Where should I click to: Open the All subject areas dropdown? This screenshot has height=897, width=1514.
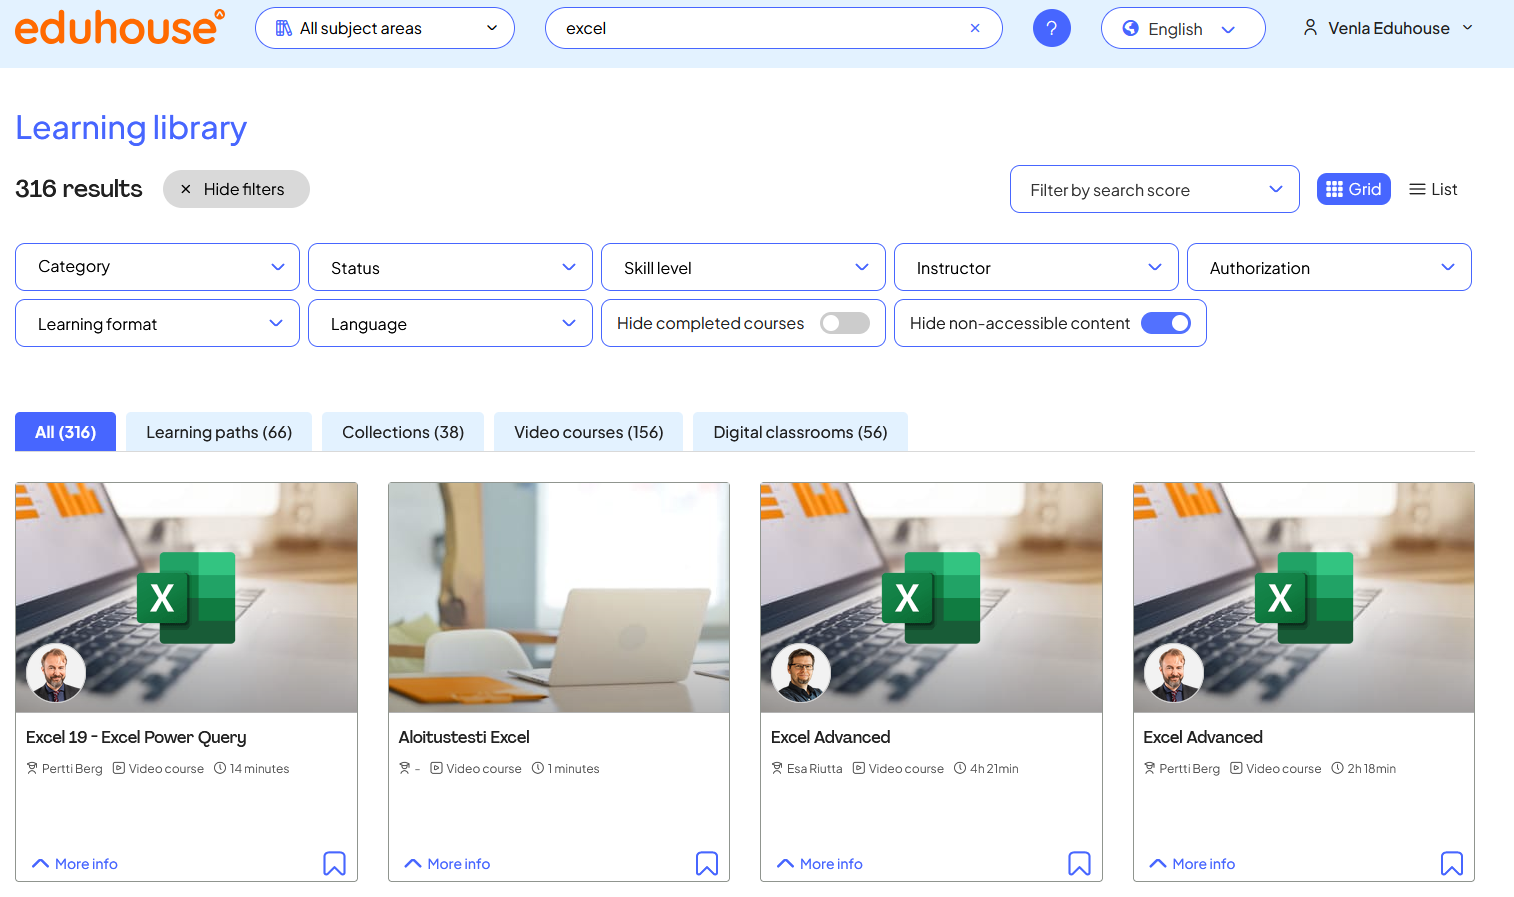385,28
